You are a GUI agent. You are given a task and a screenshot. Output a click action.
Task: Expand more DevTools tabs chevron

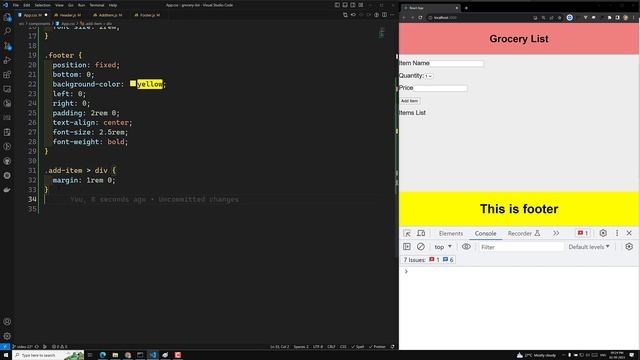coord(556,233)
